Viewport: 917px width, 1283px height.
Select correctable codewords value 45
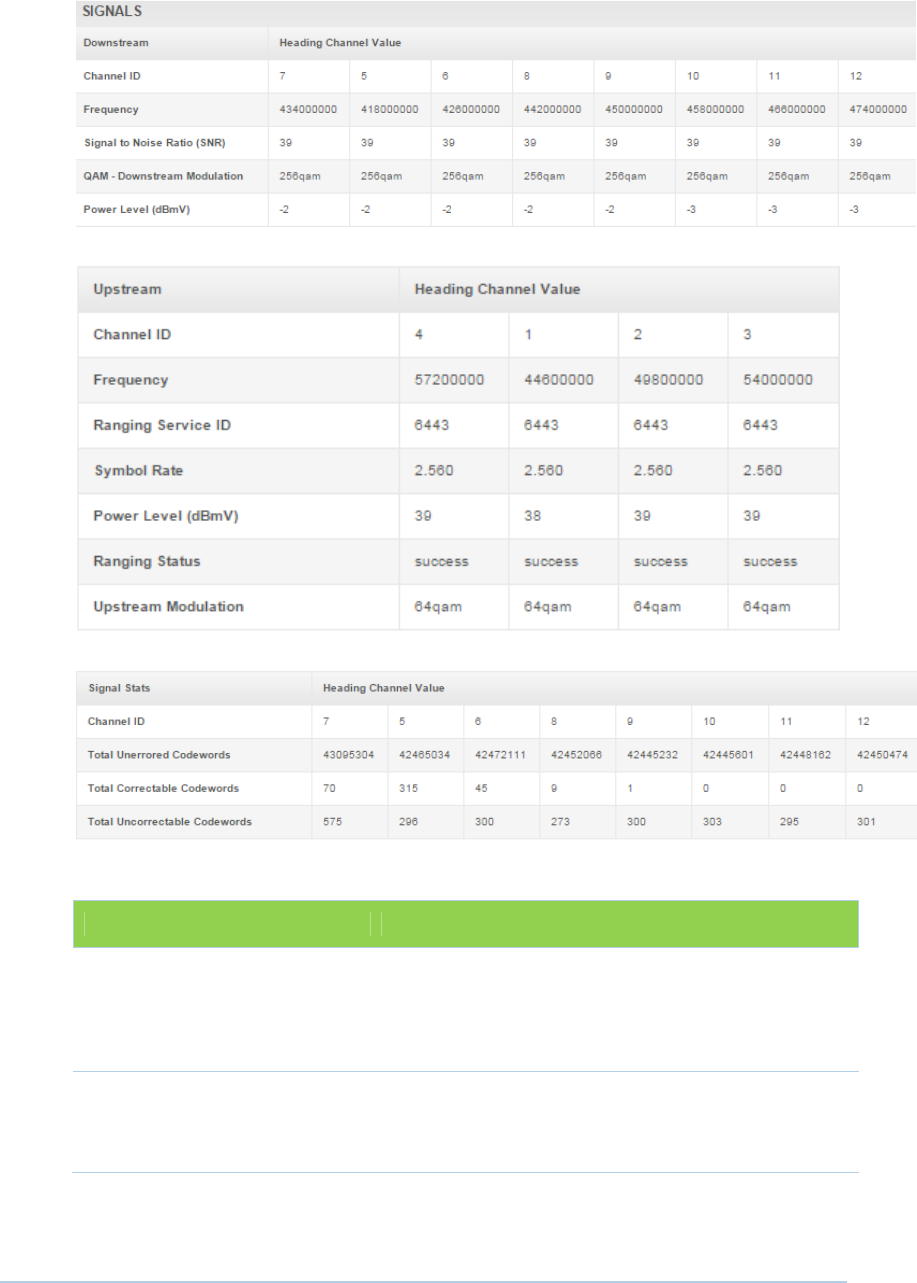[482, 788]
